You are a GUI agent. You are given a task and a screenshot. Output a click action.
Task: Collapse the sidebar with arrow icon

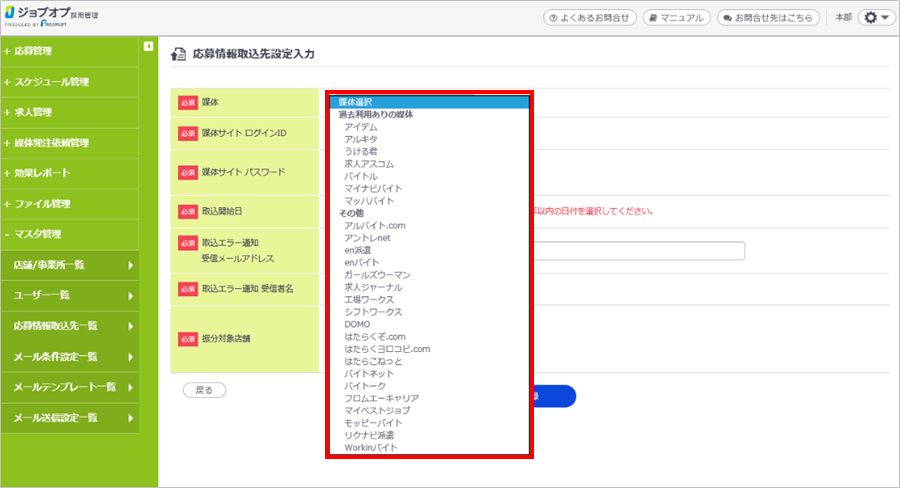point(148,46)
